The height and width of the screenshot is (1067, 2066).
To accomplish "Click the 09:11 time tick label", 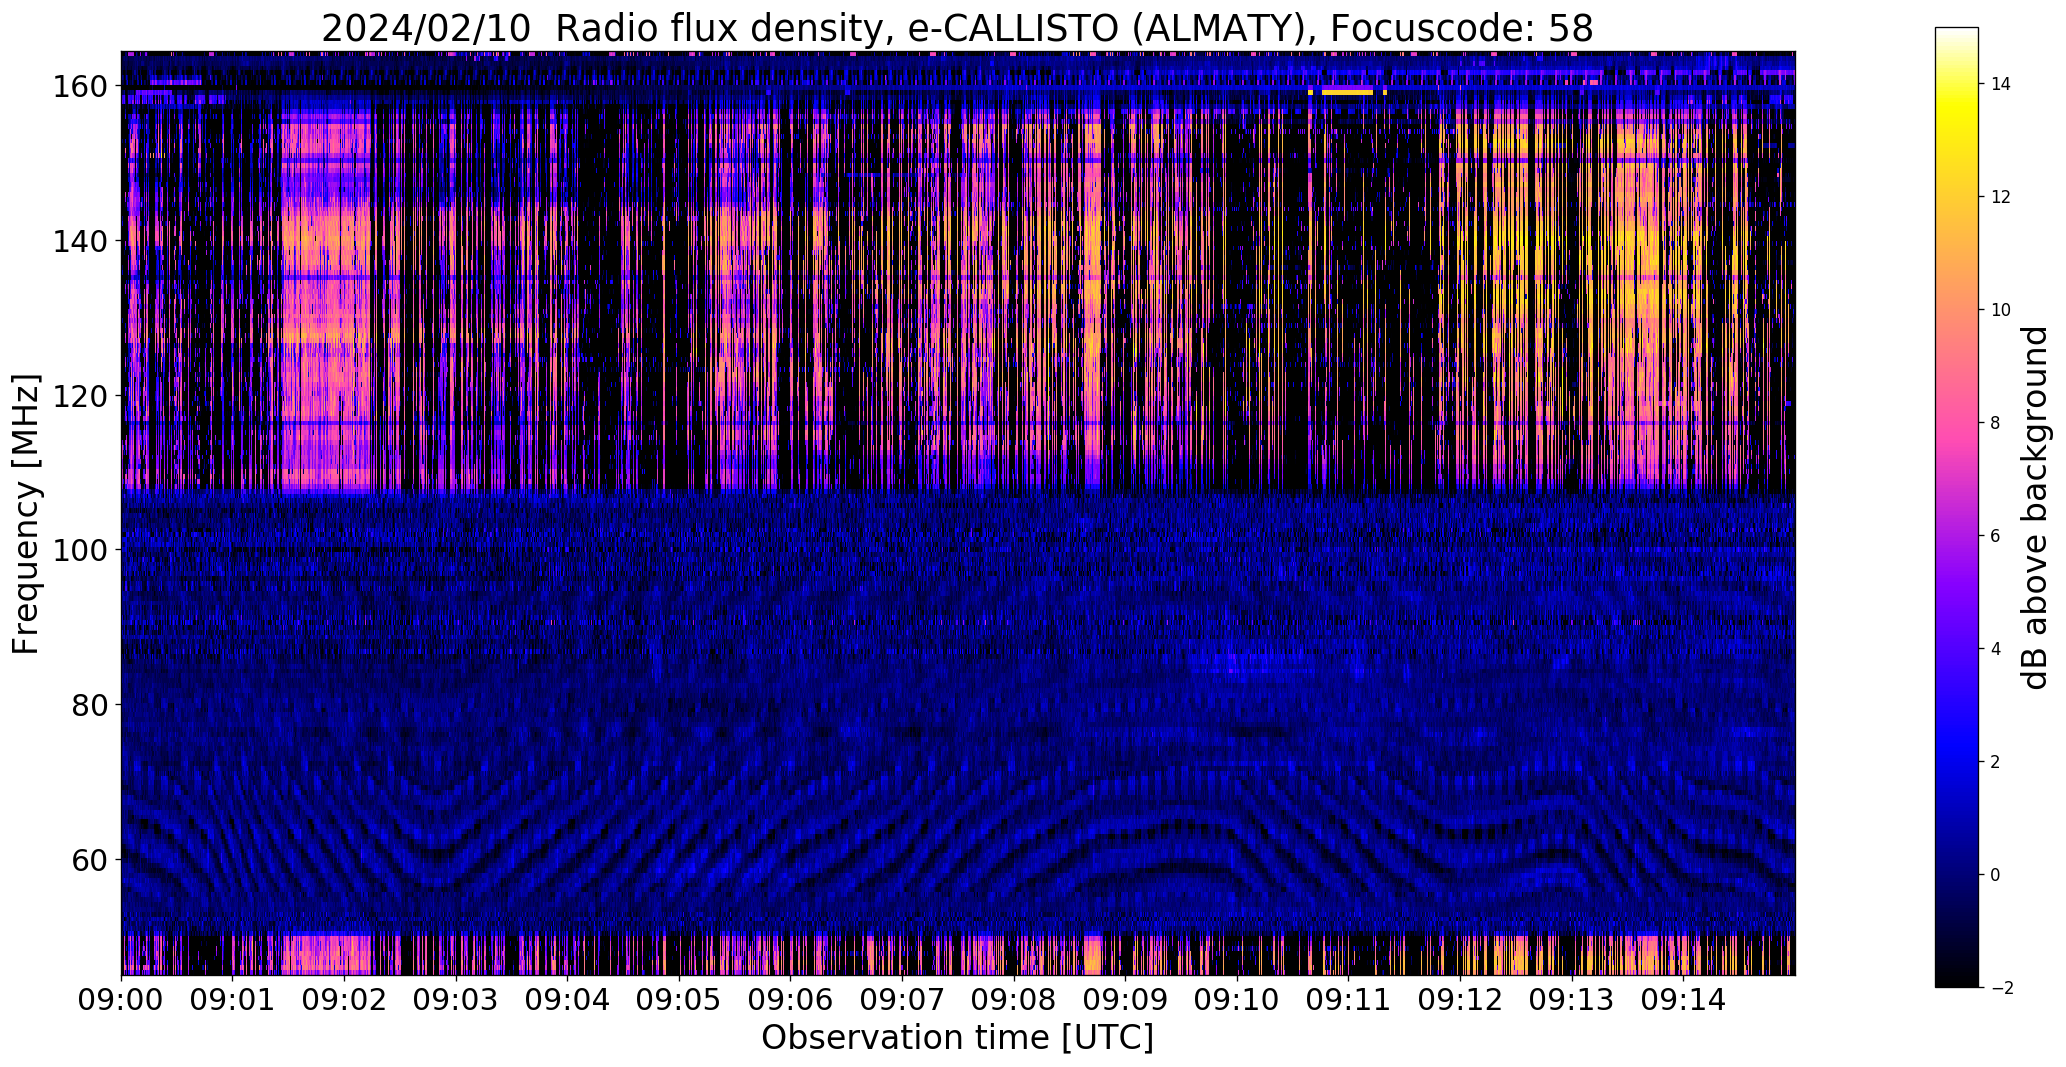I will click(1348, 999).
